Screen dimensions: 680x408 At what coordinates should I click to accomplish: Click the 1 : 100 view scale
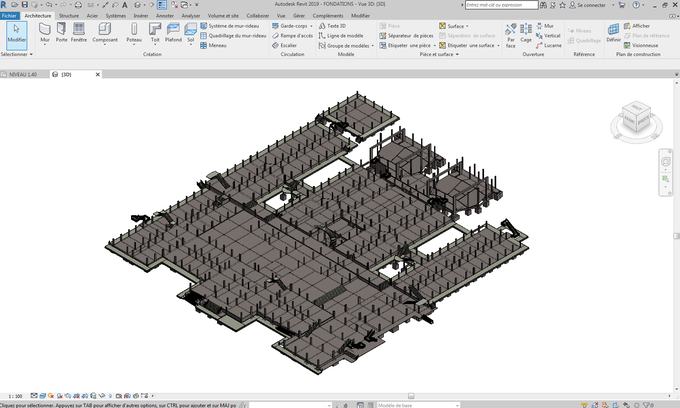[x=15, y=396]
